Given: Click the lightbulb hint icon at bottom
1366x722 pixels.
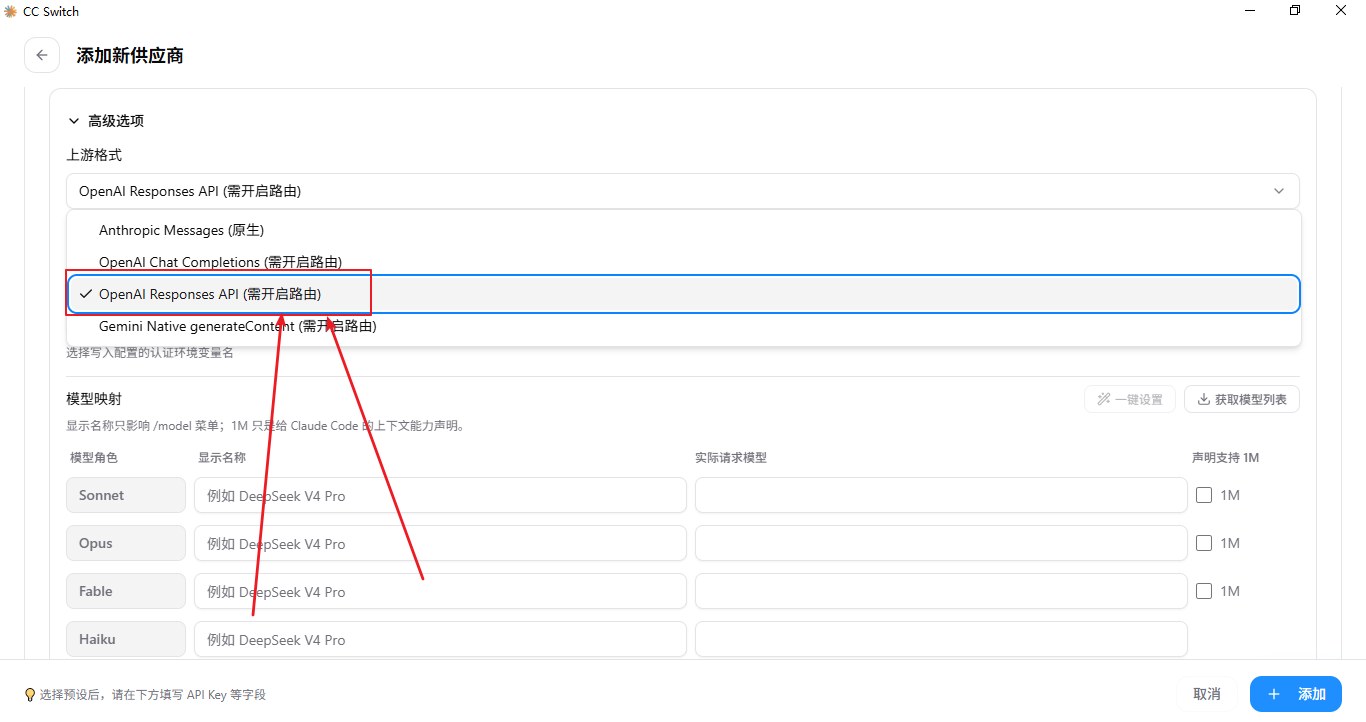Looking at the screenshot, I should coord(30,694).
